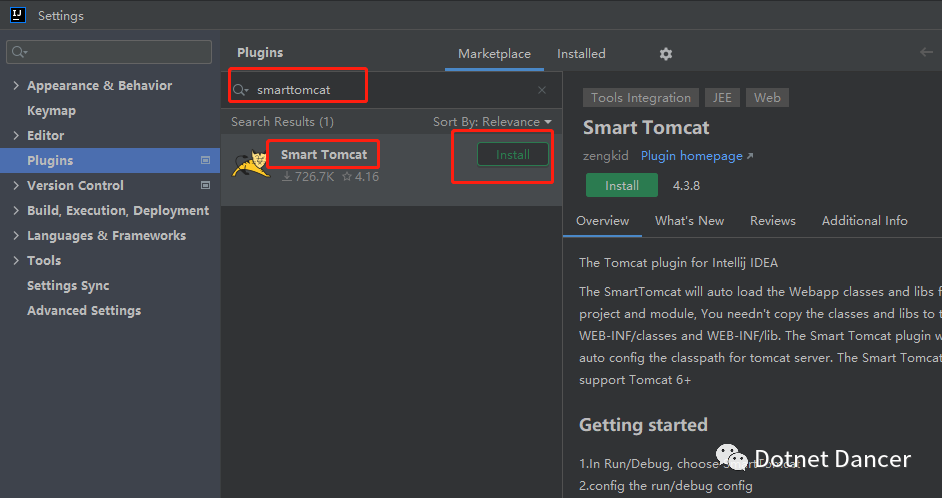Open the Reviews tab

773,221
